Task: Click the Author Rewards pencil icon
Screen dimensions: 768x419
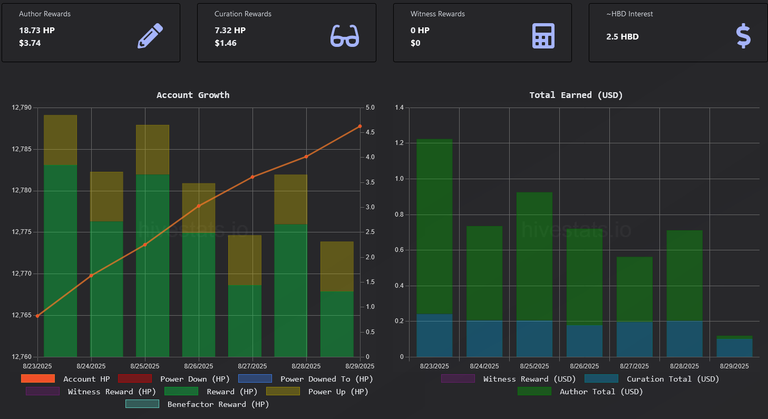Action: point(150,36)
